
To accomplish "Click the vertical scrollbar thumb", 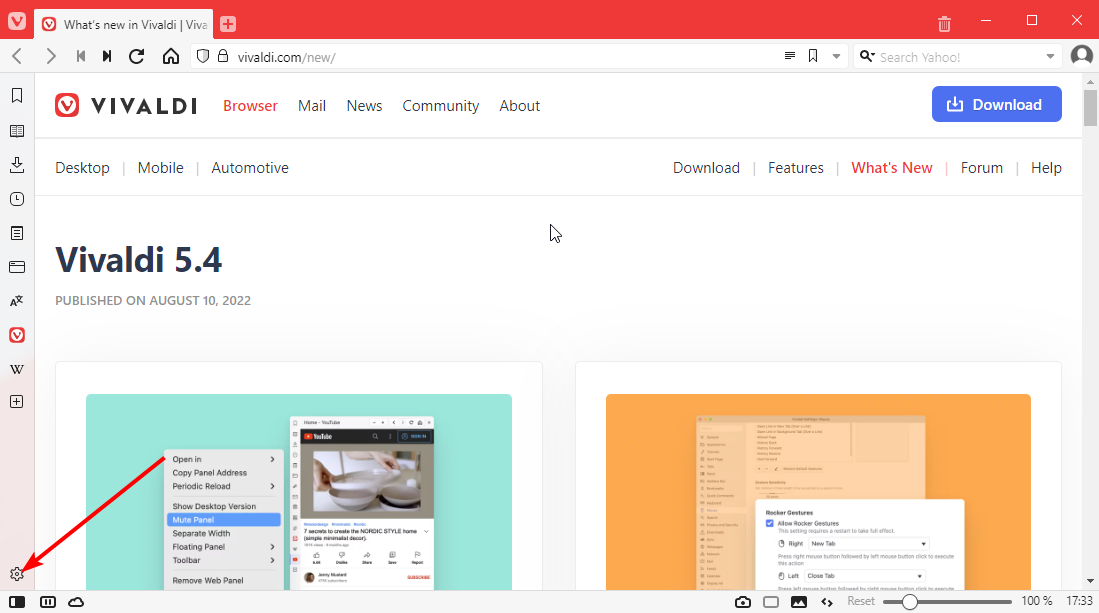I will [x=1090, y=107].
